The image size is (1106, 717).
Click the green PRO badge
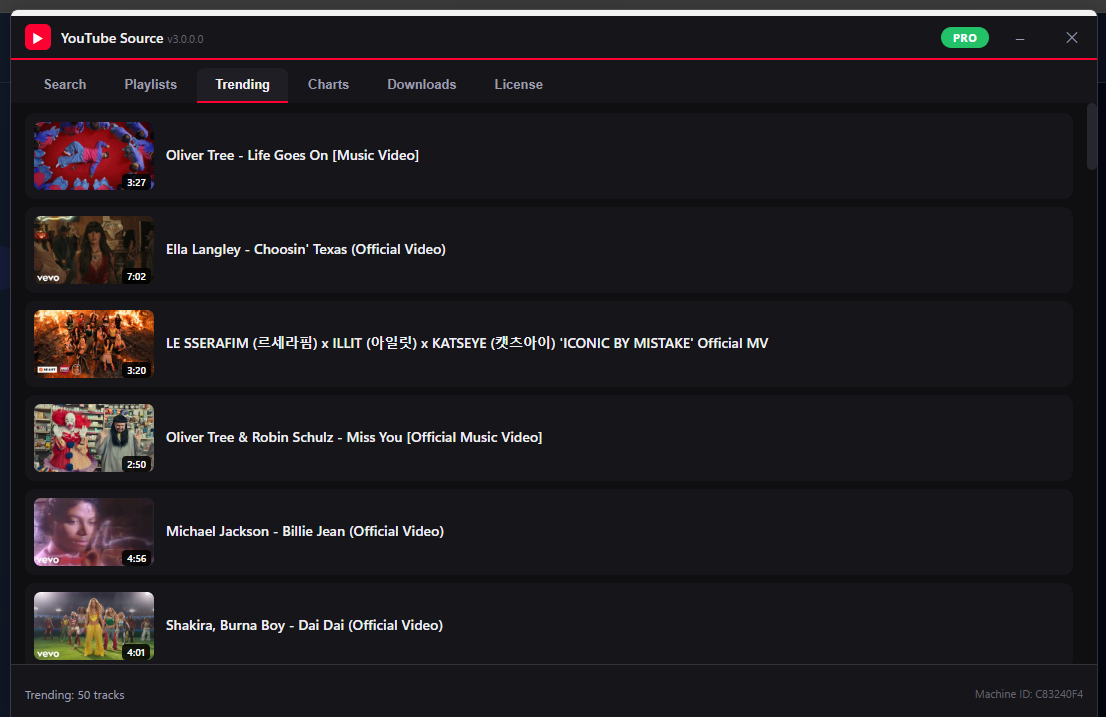coord(964,38)
